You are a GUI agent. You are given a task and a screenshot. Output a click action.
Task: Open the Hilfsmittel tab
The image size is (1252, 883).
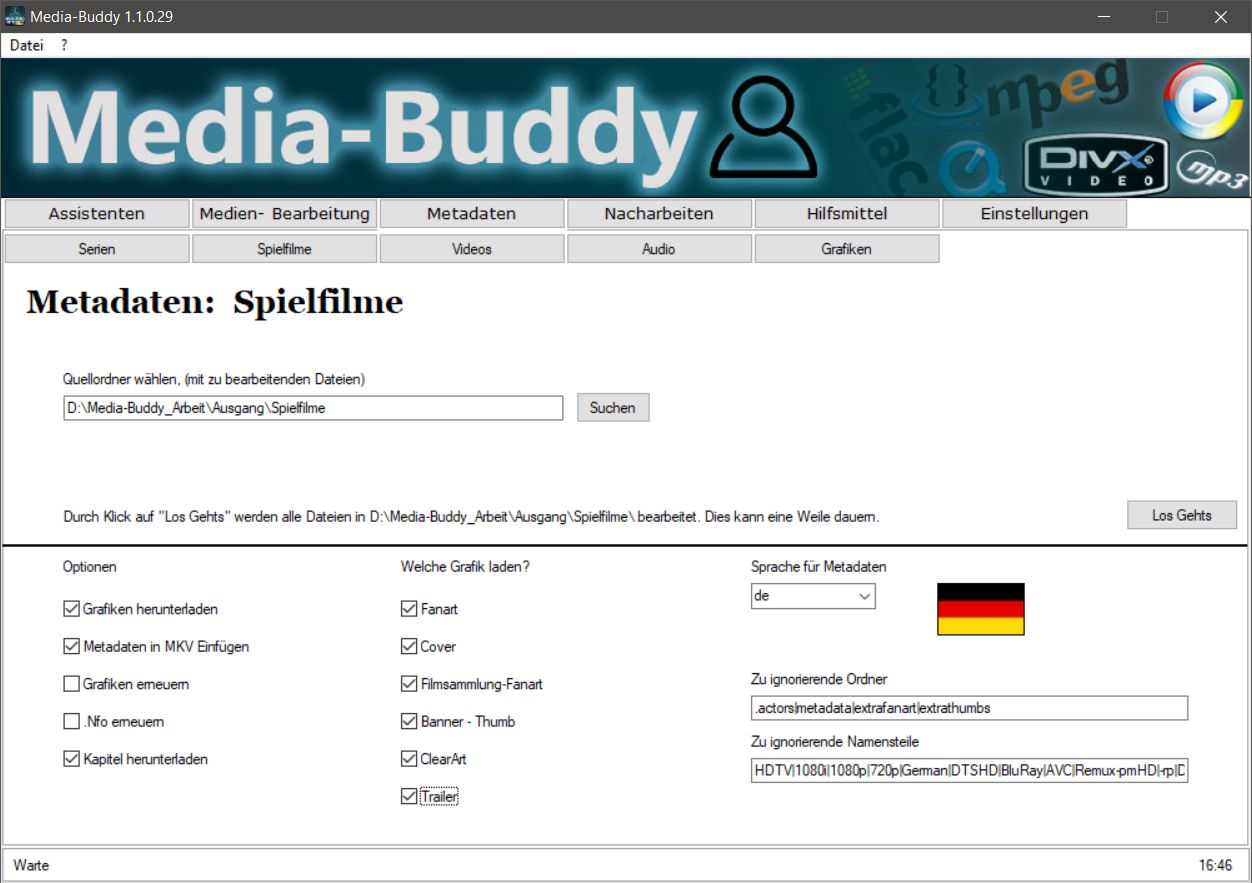click(847, 213)
